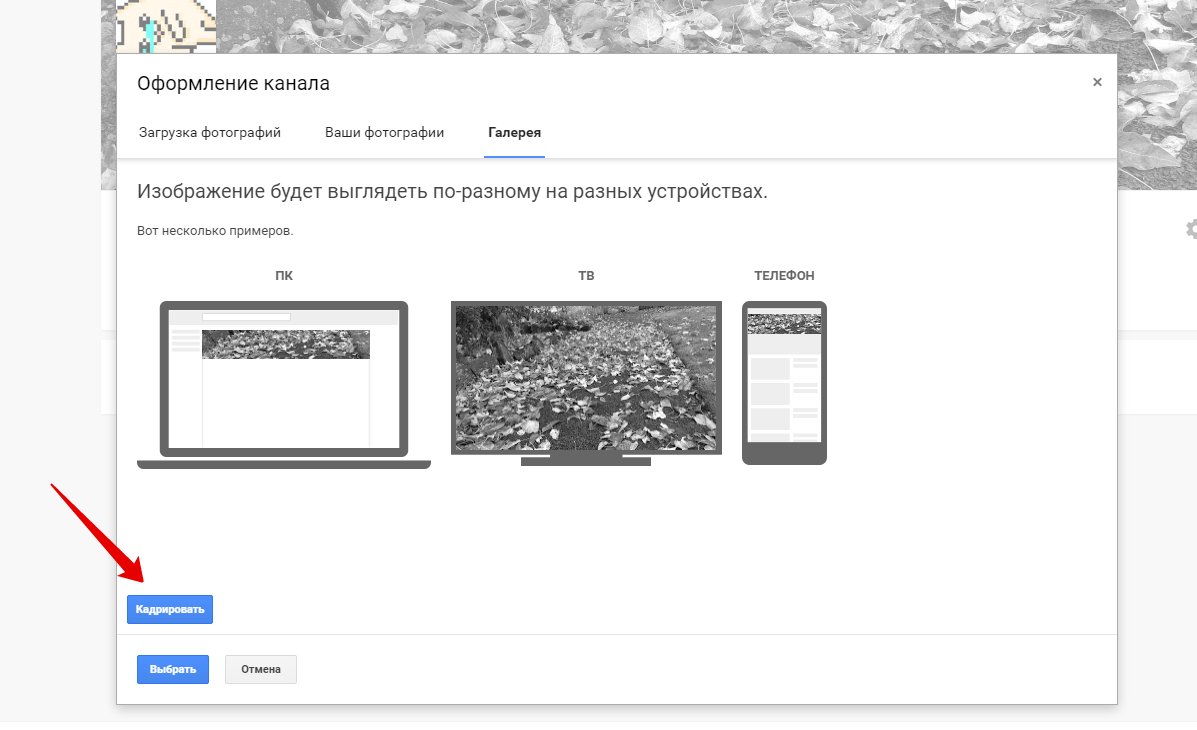Click the phone preview image
This screenshot has width=1197, height=730.
(x=784, y=381)
